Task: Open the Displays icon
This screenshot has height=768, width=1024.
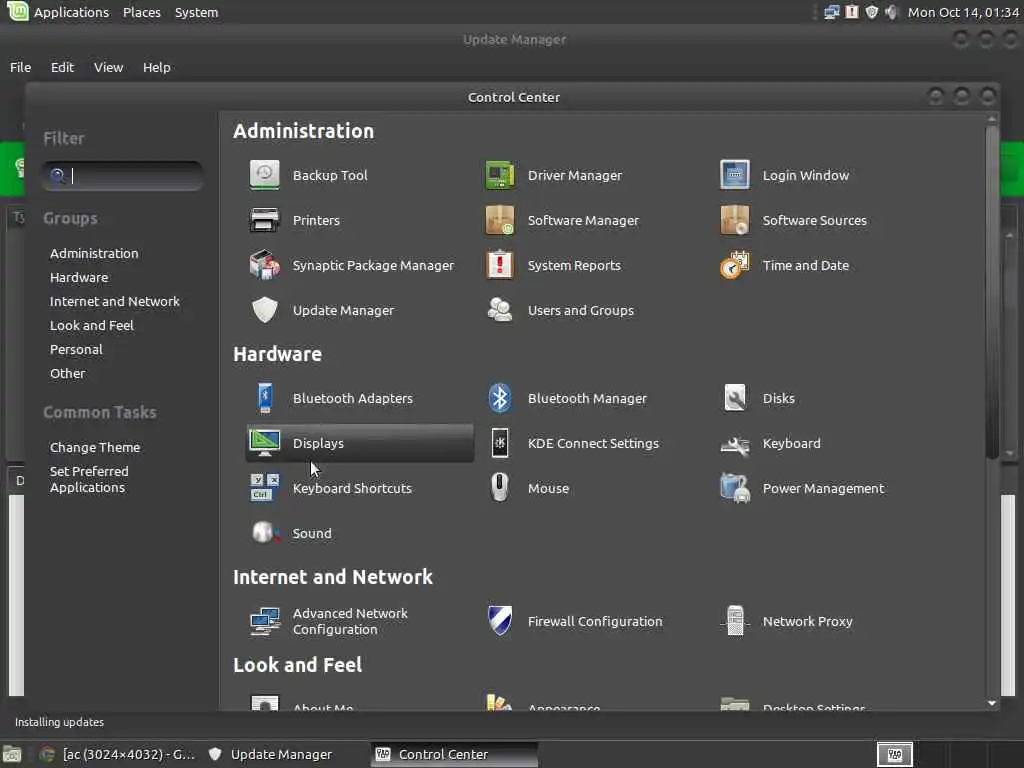Action: tap(264, 443)
